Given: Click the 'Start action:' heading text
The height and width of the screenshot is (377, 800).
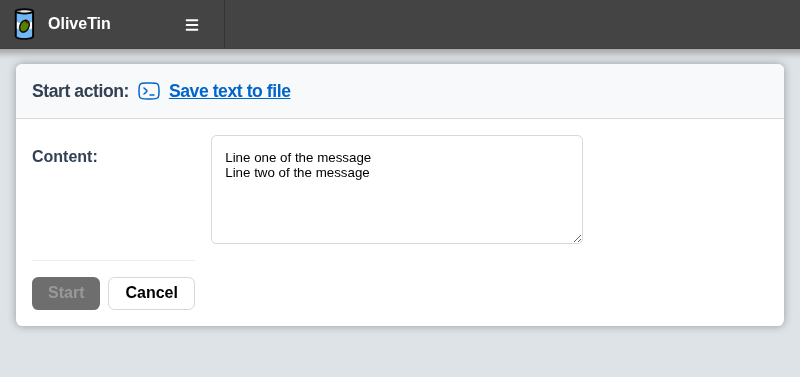Looking at the screenshot, I should coord(81,91).
